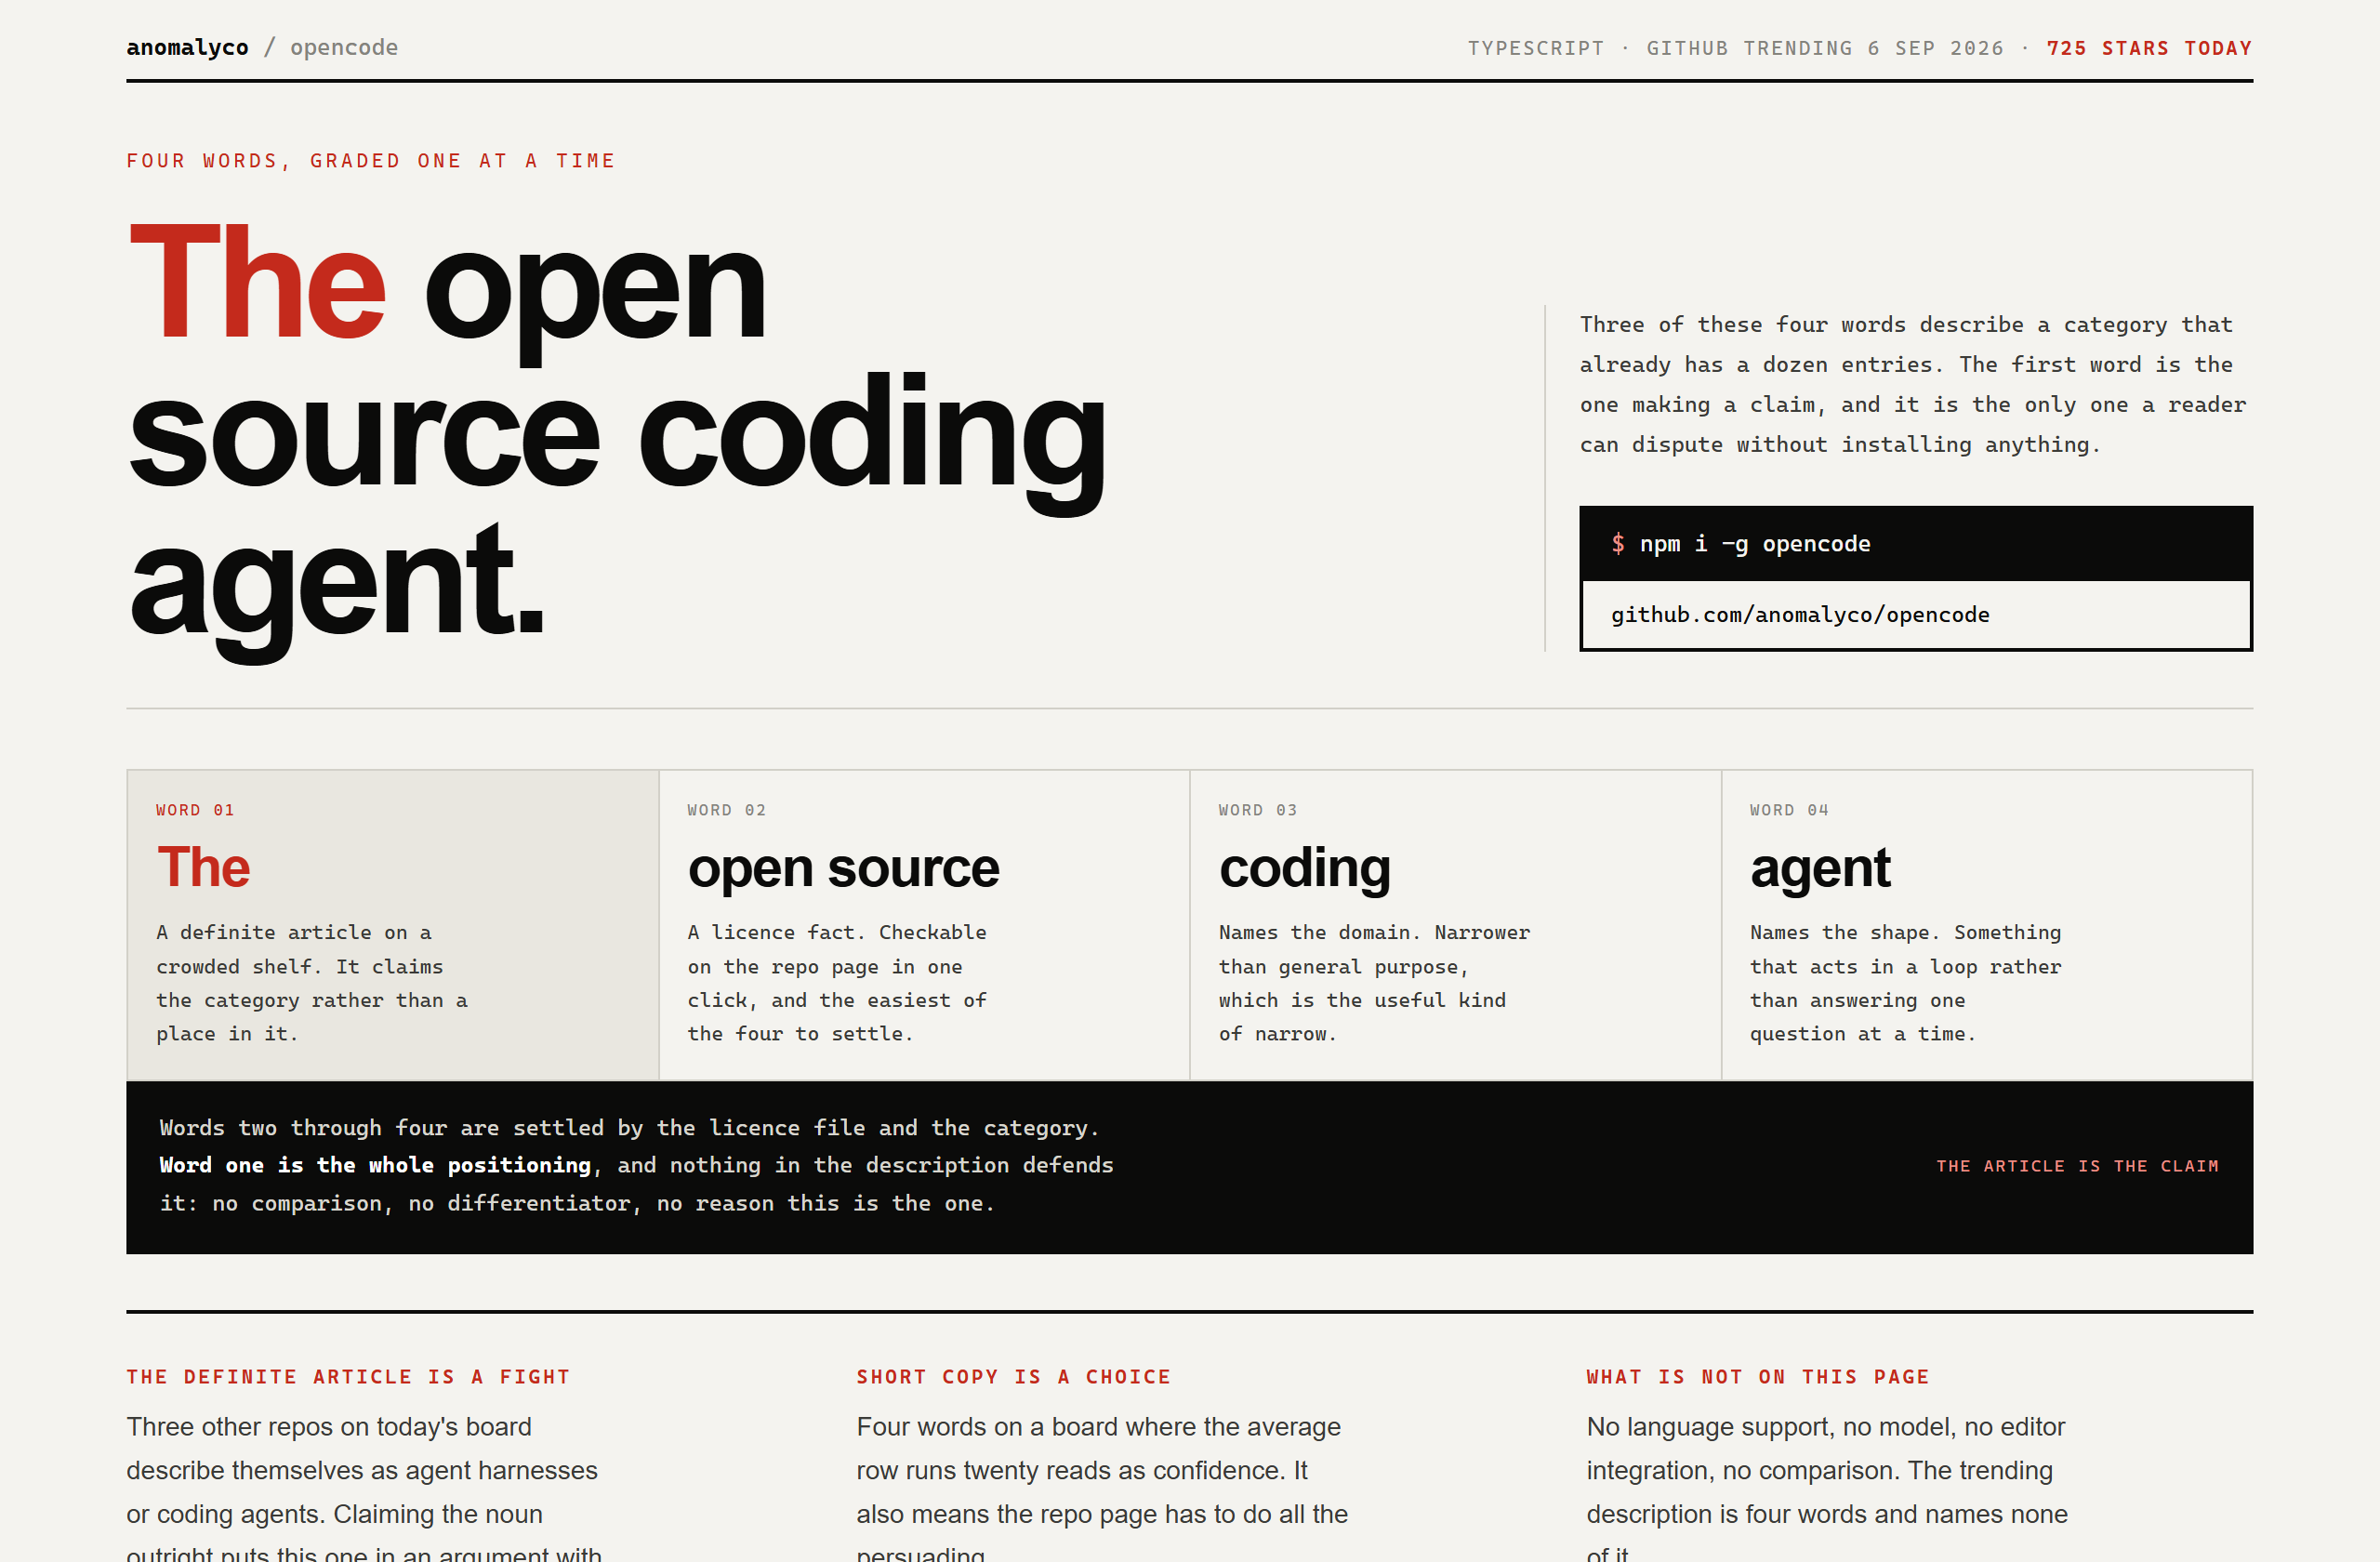Image resolution: width=2380 pixels, height=1562 pixels.
Task: Select the 'Word 03 coding' card
Action: 1455,924
